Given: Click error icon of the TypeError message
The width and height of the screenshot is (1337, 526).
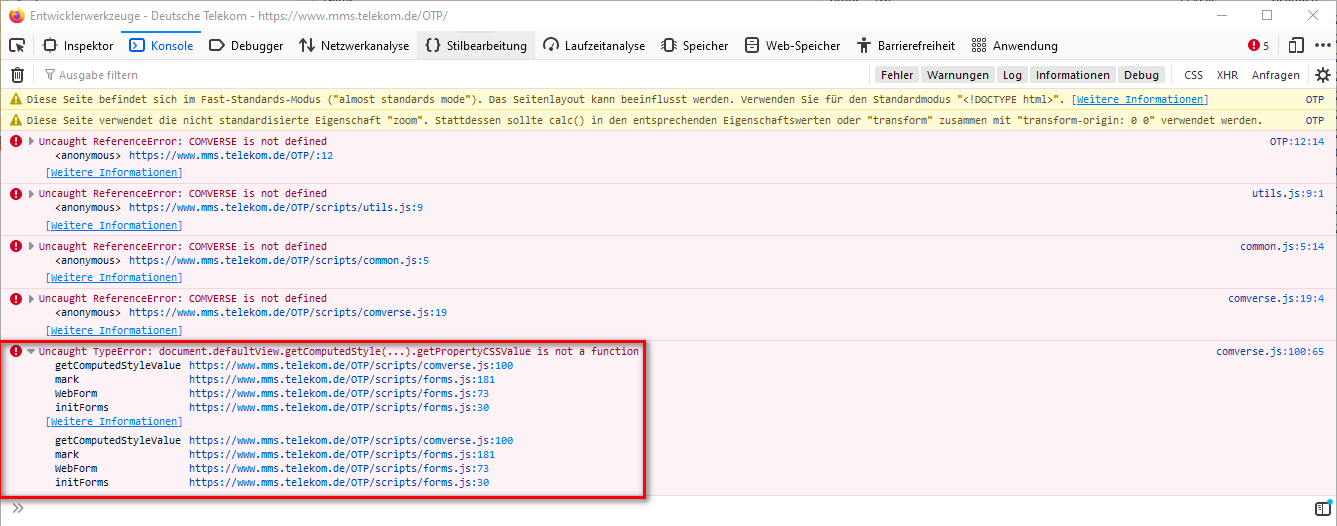Looking at the screenshot, I should pyautogui.click(x=16, y=351).
